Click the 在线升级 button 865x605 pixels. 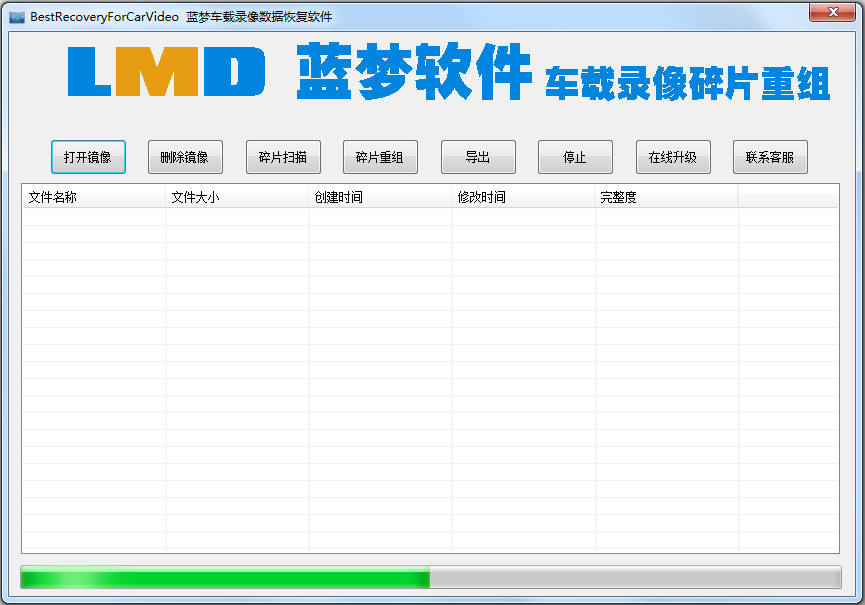coord(673,157)
